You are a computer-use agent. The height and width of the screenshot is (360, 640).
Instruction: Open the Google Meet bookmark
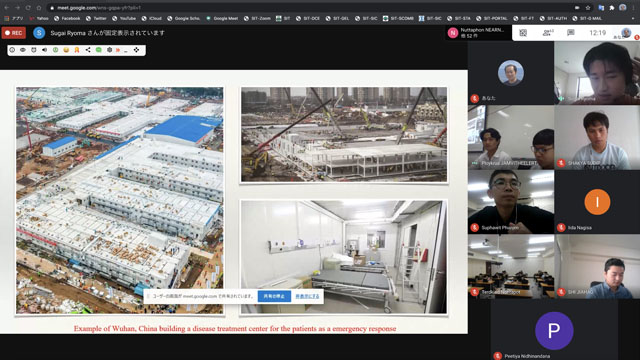point(222,18)
